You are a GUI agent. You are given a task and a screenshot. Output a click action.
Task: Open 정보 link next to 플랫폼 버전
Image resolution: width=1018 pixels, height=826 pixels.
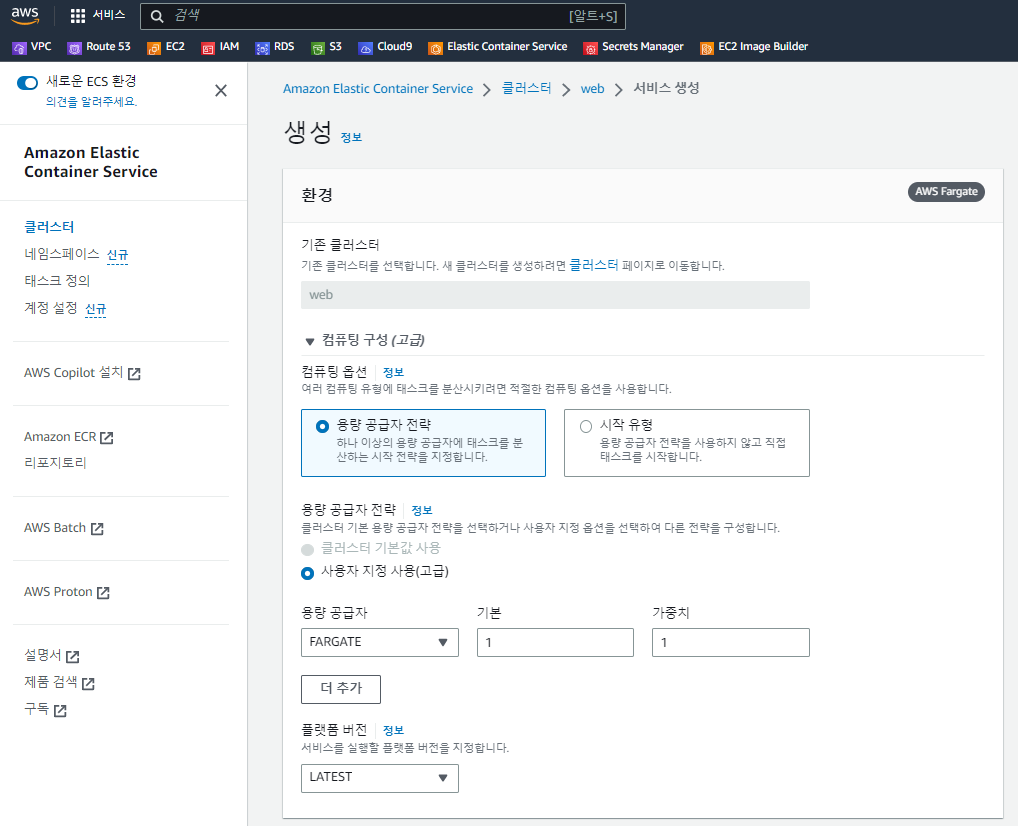(x=393, y=731)
